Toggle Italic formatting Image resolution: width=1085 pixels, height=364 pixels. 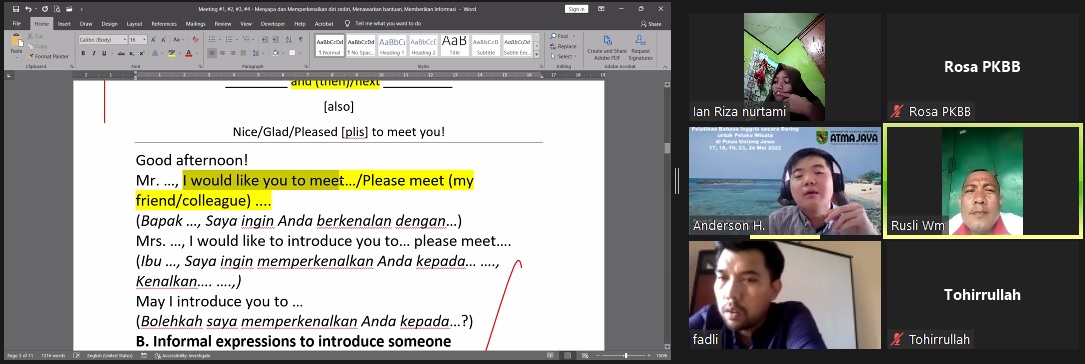point(94,53)
